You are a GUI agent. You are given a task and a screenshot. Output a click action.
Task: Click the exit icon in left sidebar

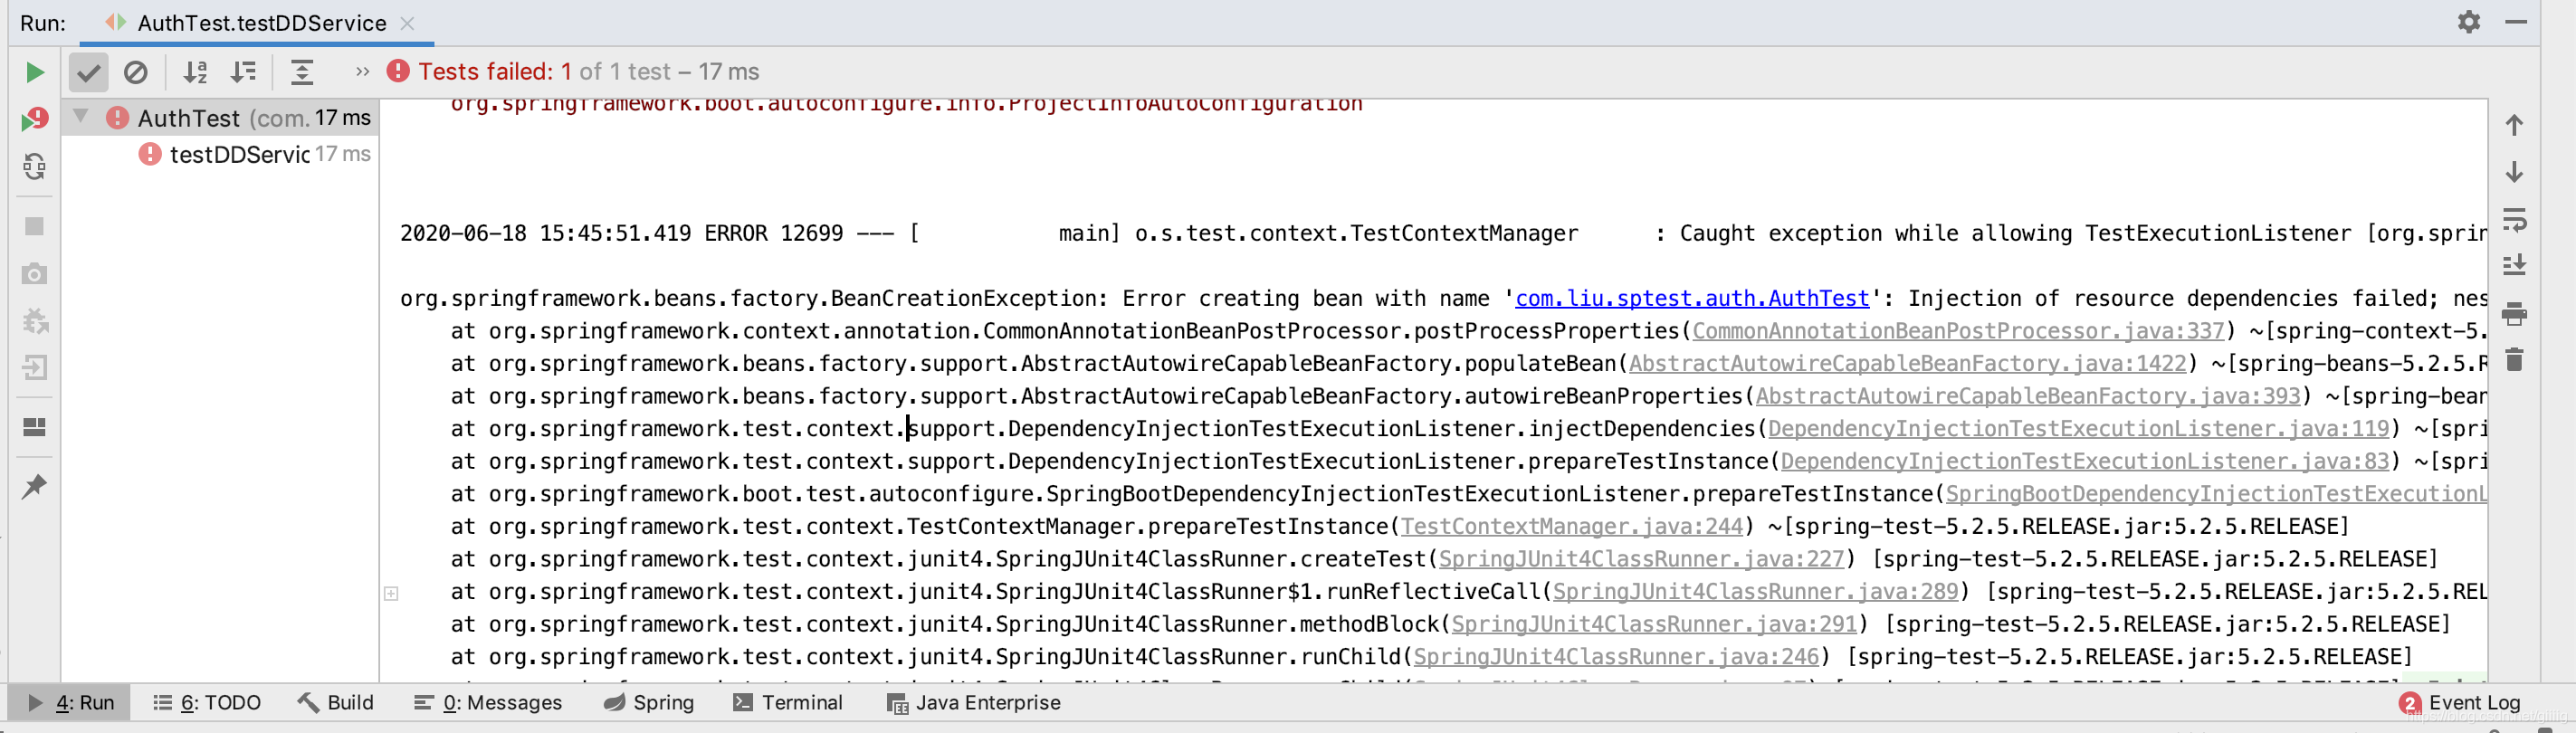tap(34, 368)
